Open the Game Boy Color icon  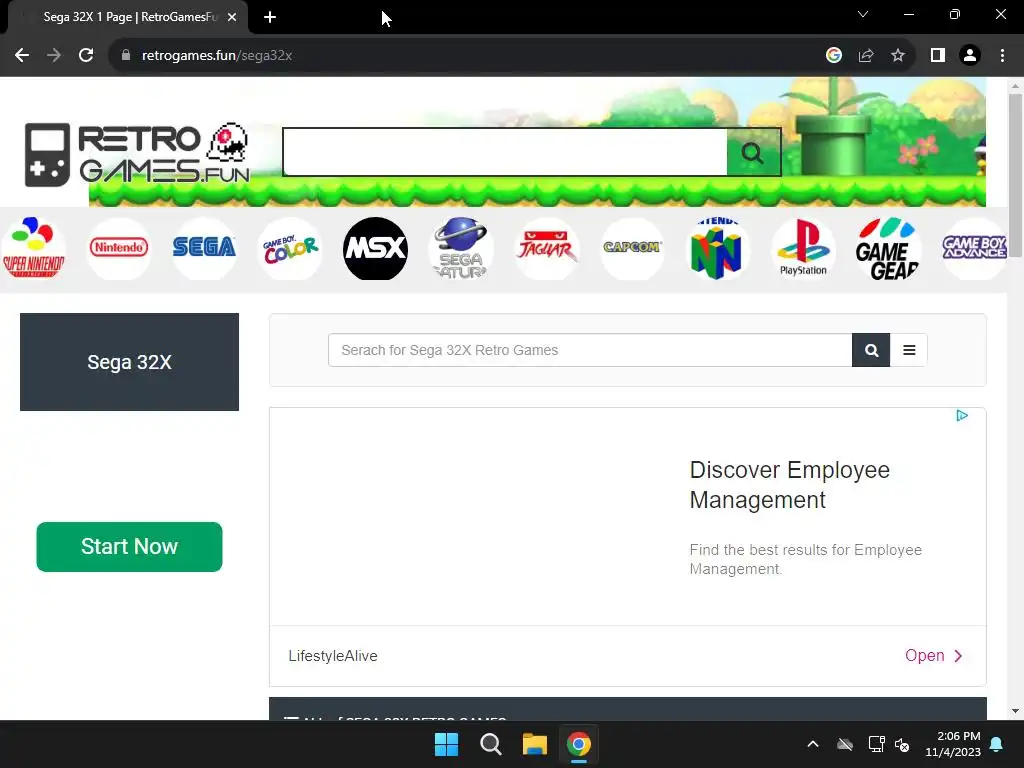pyautogui.click(x=290, y=249)
